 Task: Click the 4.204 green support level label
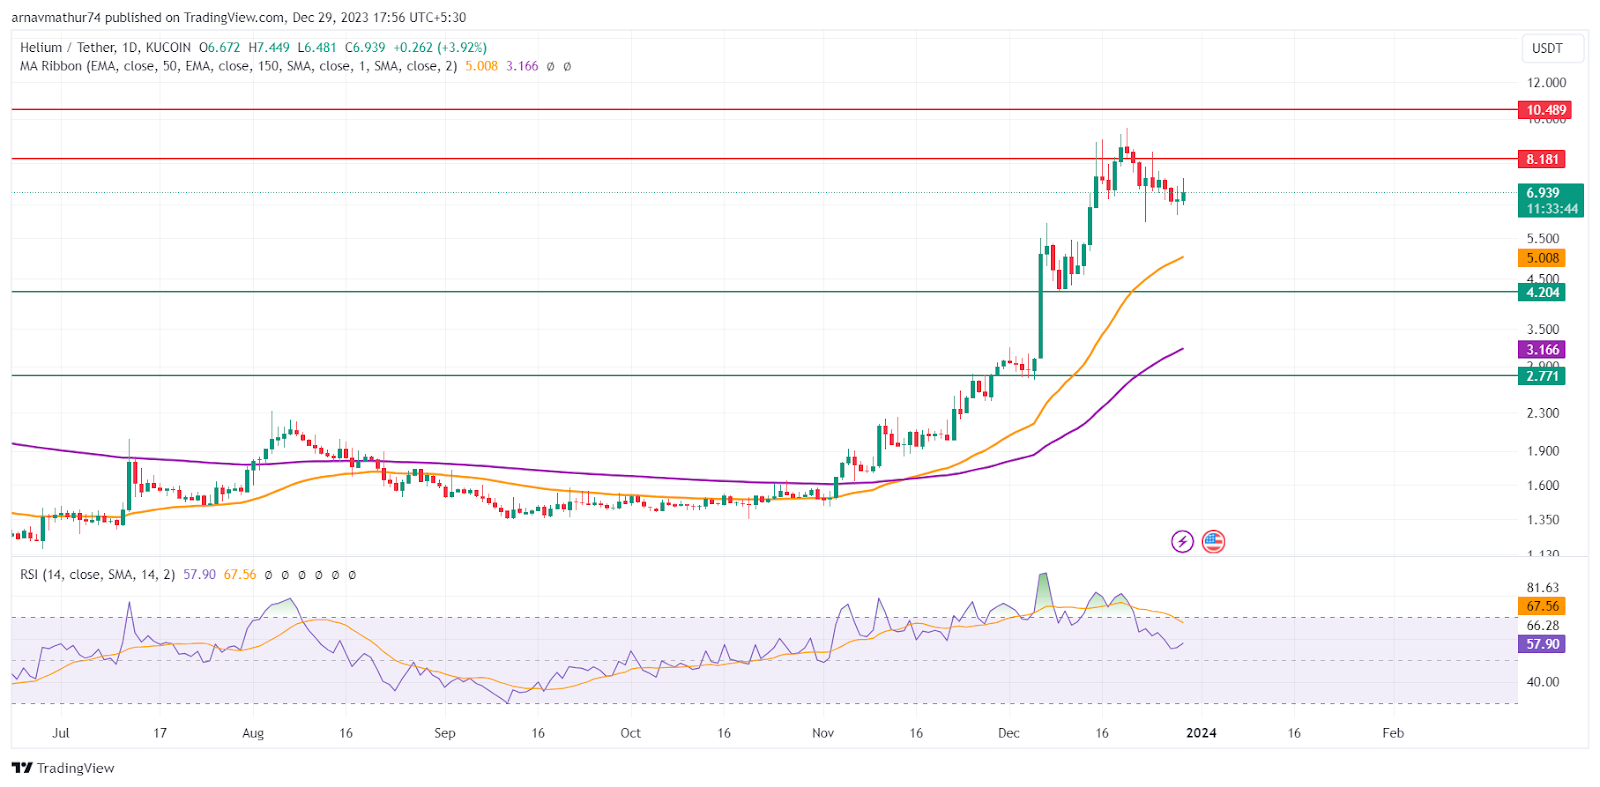point(1541,292)
